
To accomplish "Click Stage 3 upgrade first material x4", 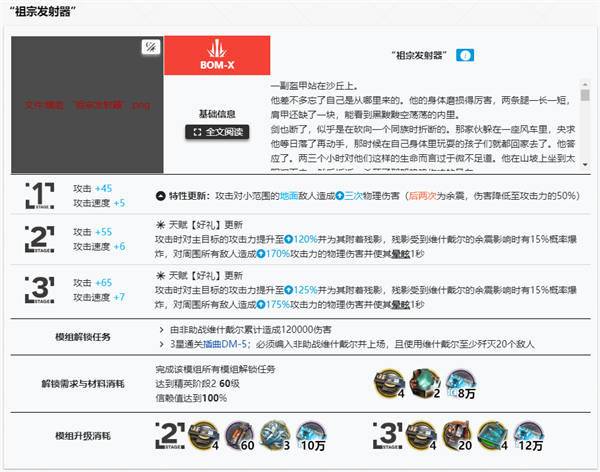I will (421, 436).
